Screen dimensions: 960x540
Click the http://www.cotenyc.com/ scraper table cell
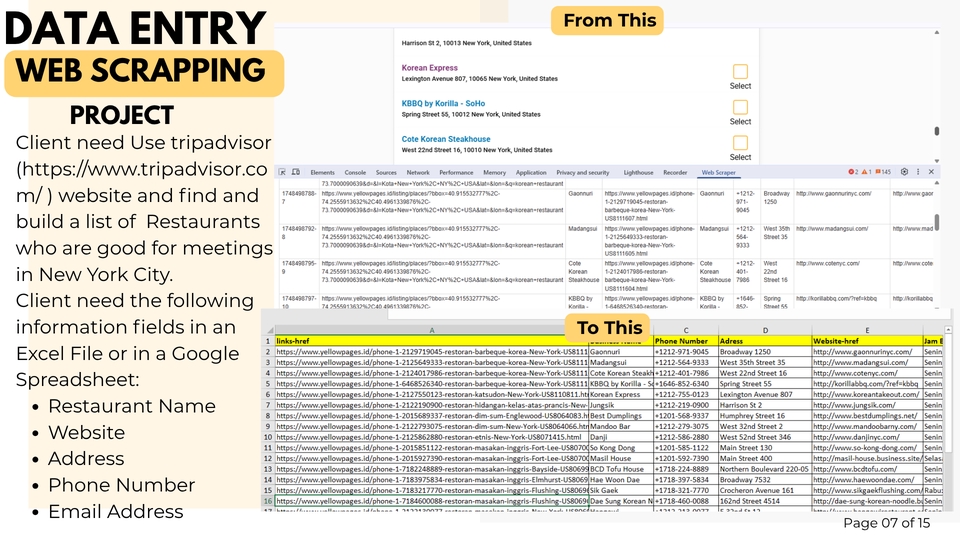coord(841,276)
